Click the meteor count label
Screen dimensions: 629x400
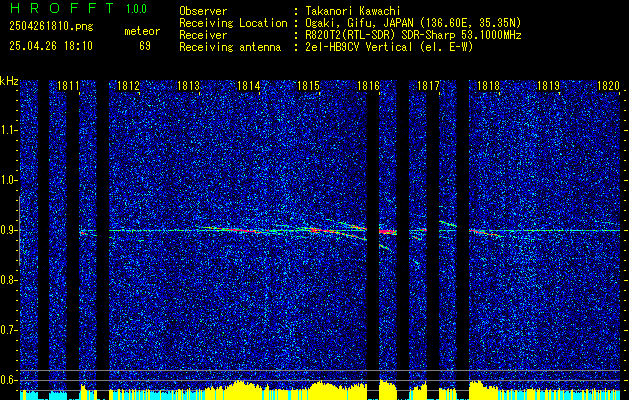click(x=142, y=31)
